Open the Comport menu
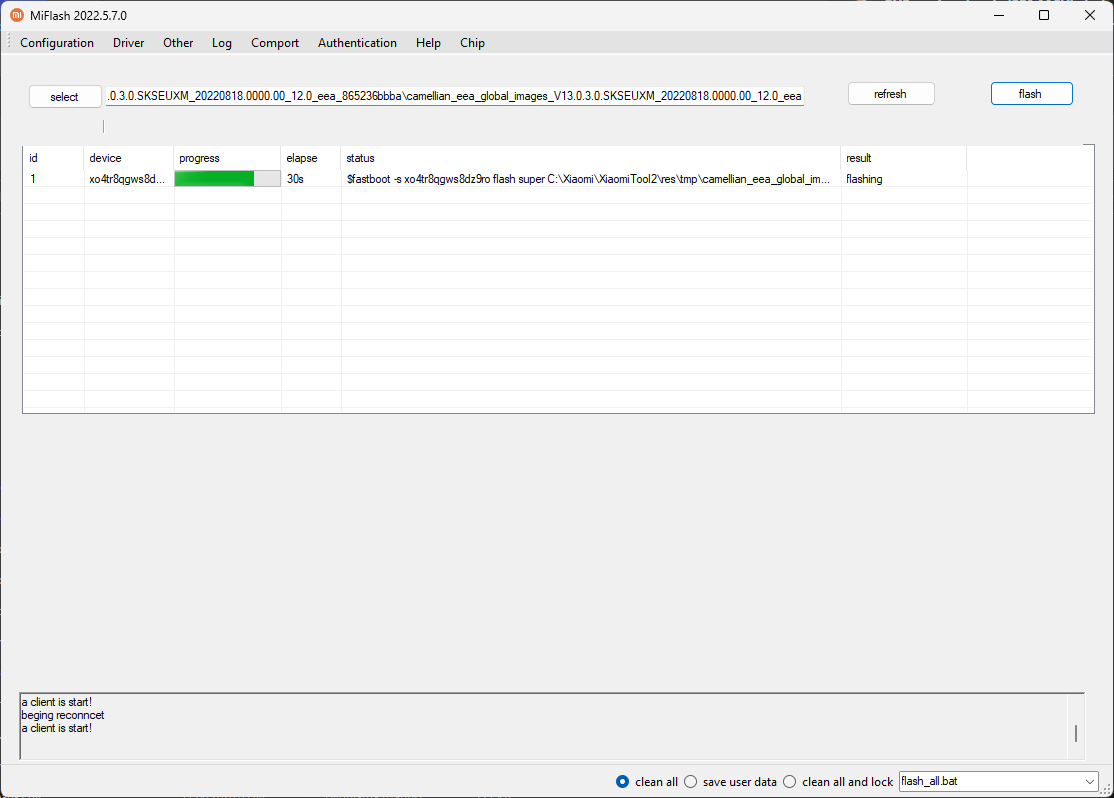Image resolution: width=1114 pixels, height=798 pixels. [x=275, y=43]
